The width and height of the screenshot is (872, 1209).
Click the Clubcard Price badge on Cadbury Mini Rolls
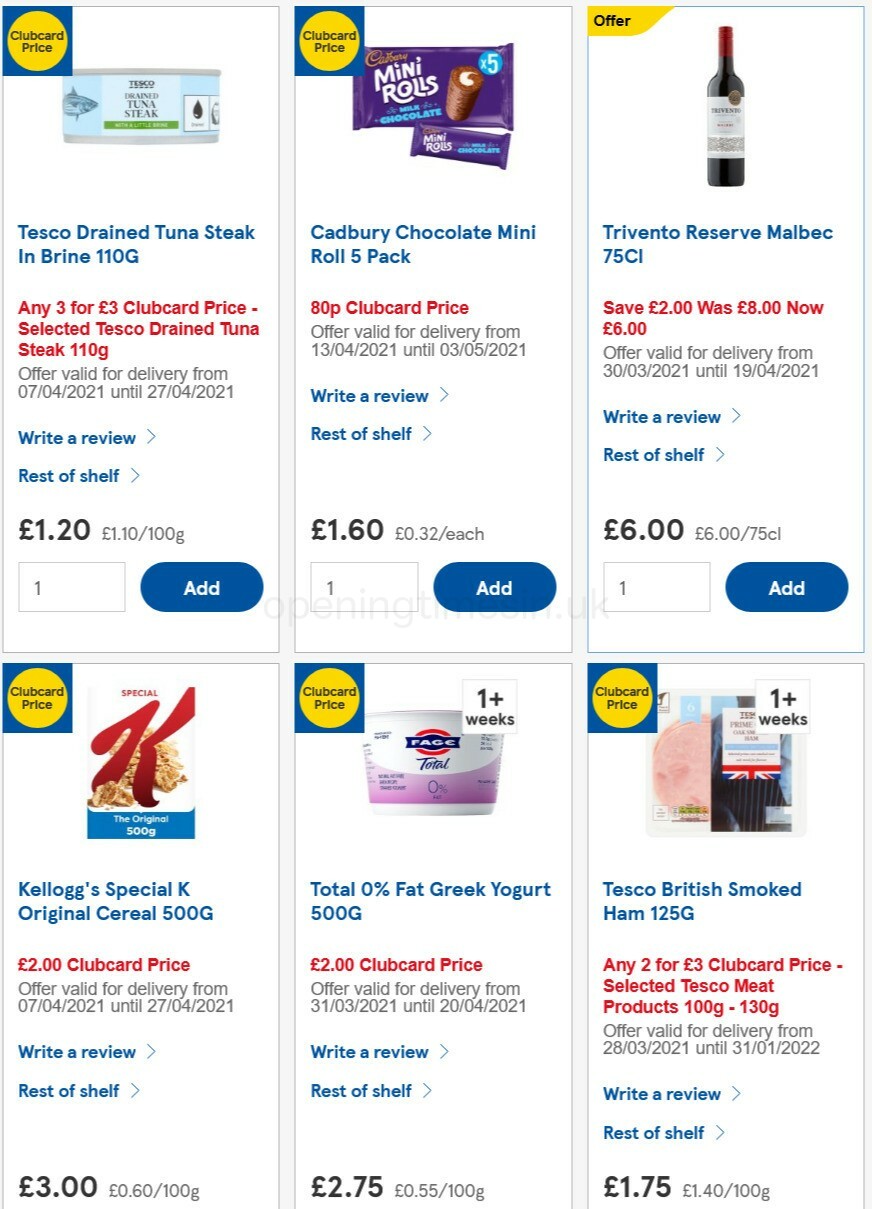click(x=330, y=40)
